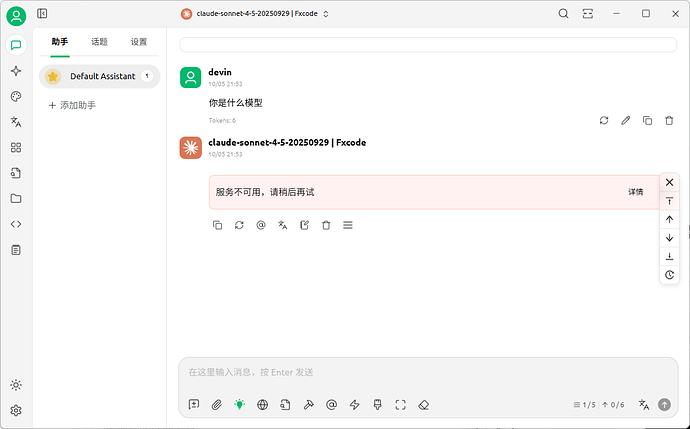
Task: Open the code tools sidebar icon
Action: click(16, 224)
